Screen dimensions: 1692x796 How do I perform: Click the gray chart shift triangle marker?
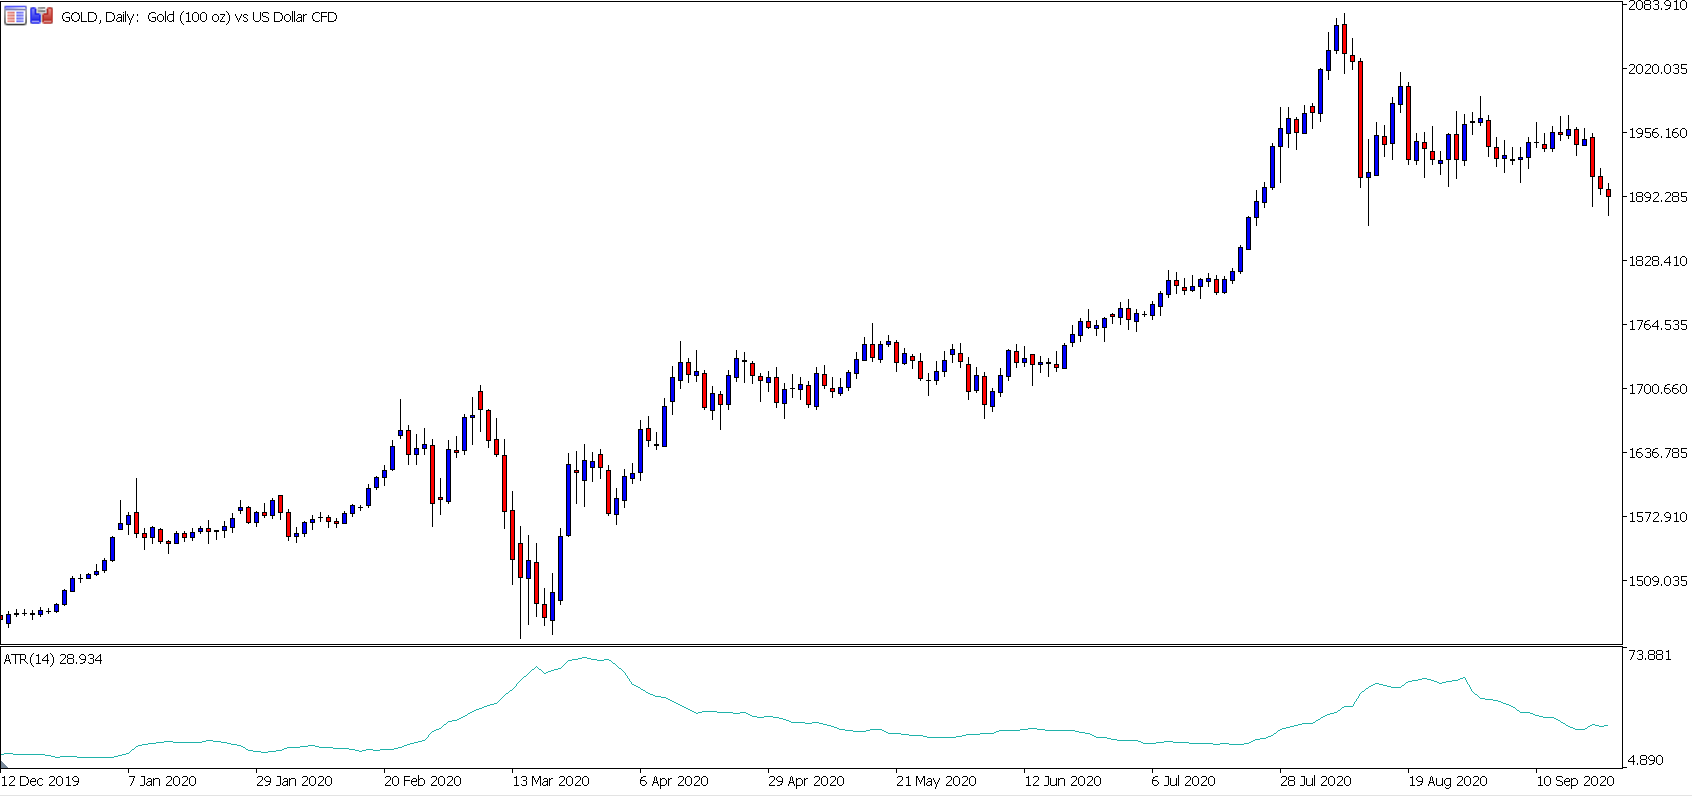point(4,763)
